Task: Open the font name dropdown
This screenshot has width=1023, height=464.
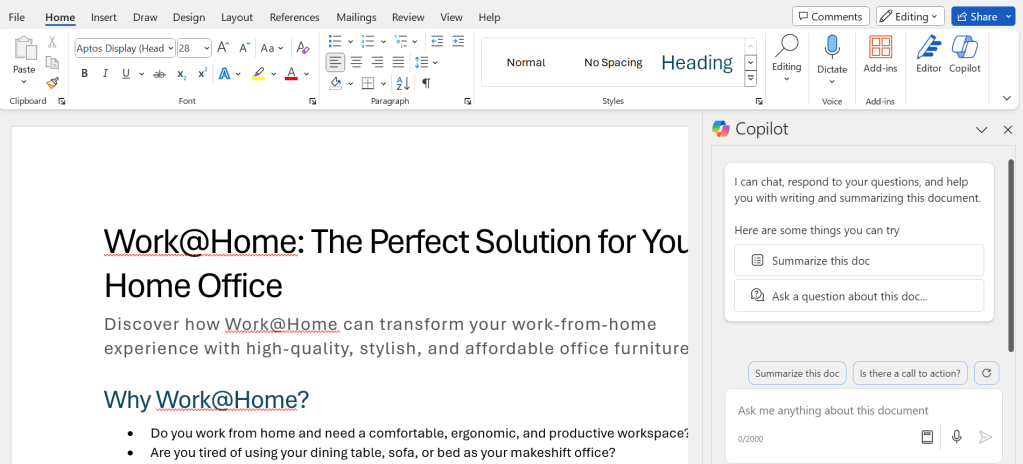Action: coord(170,48)
